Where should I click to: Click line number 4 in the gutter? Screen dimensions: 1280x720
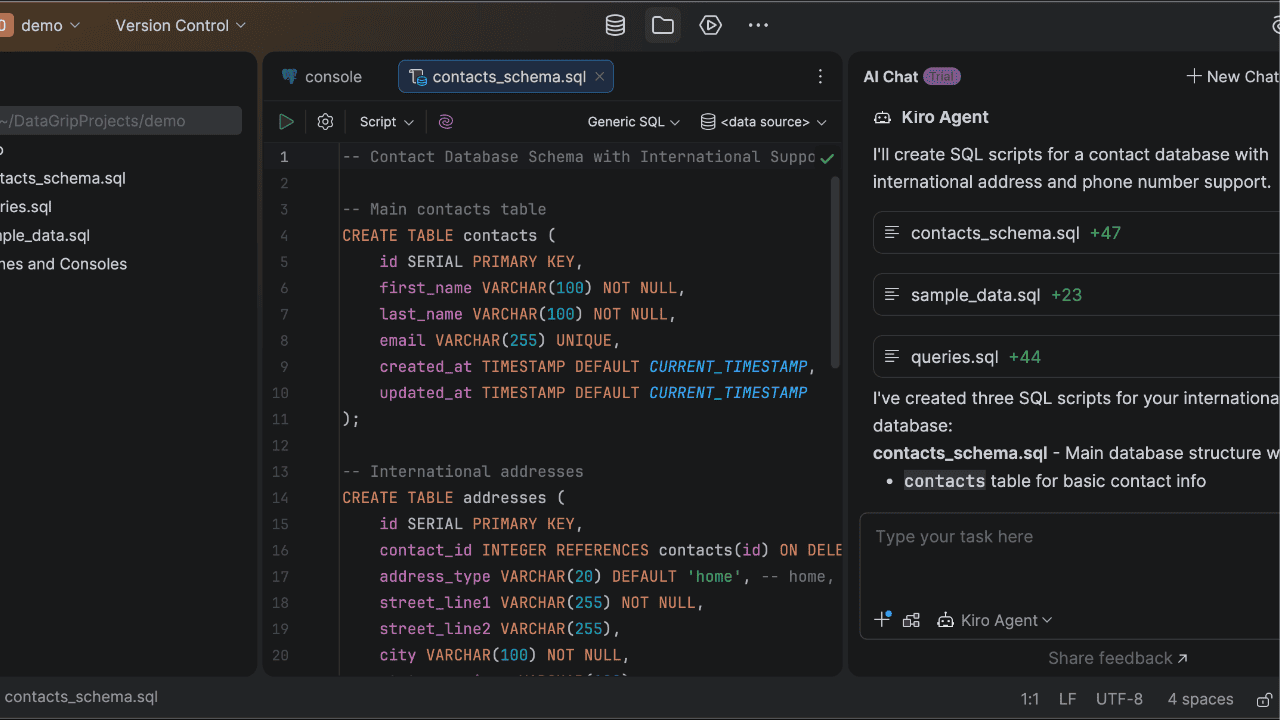click(284, 236)
